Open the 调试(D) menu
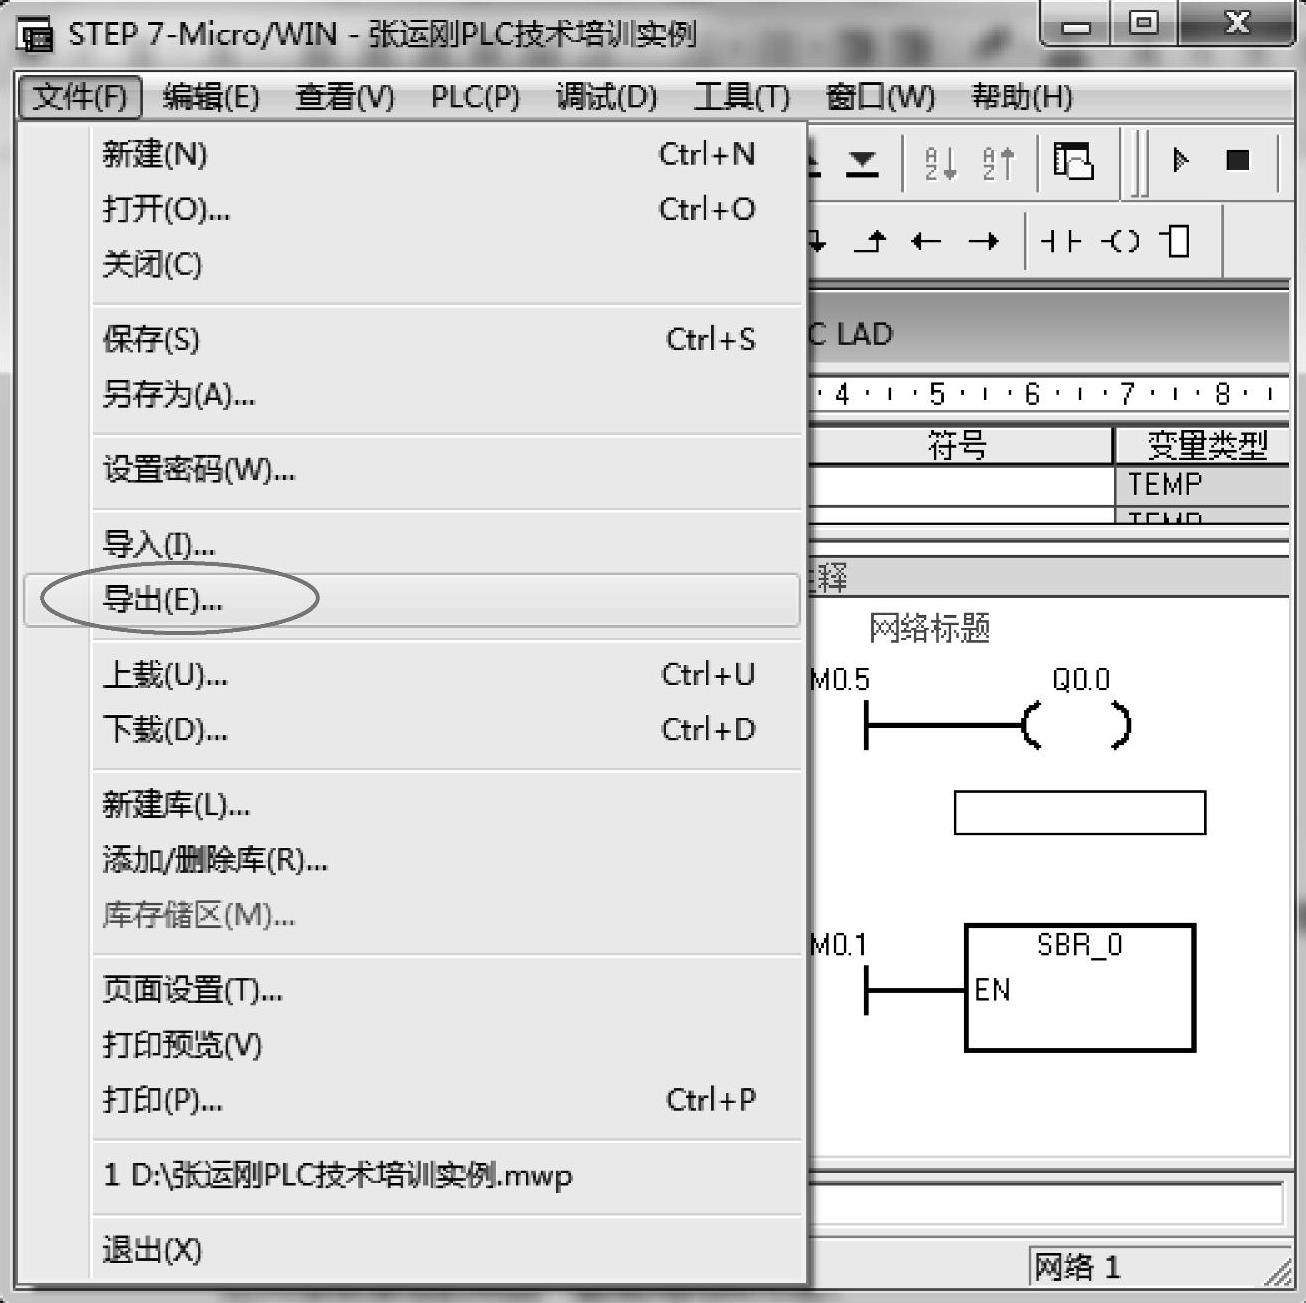The width and height of the screenshot is (1306, 1303). point(606,97)
